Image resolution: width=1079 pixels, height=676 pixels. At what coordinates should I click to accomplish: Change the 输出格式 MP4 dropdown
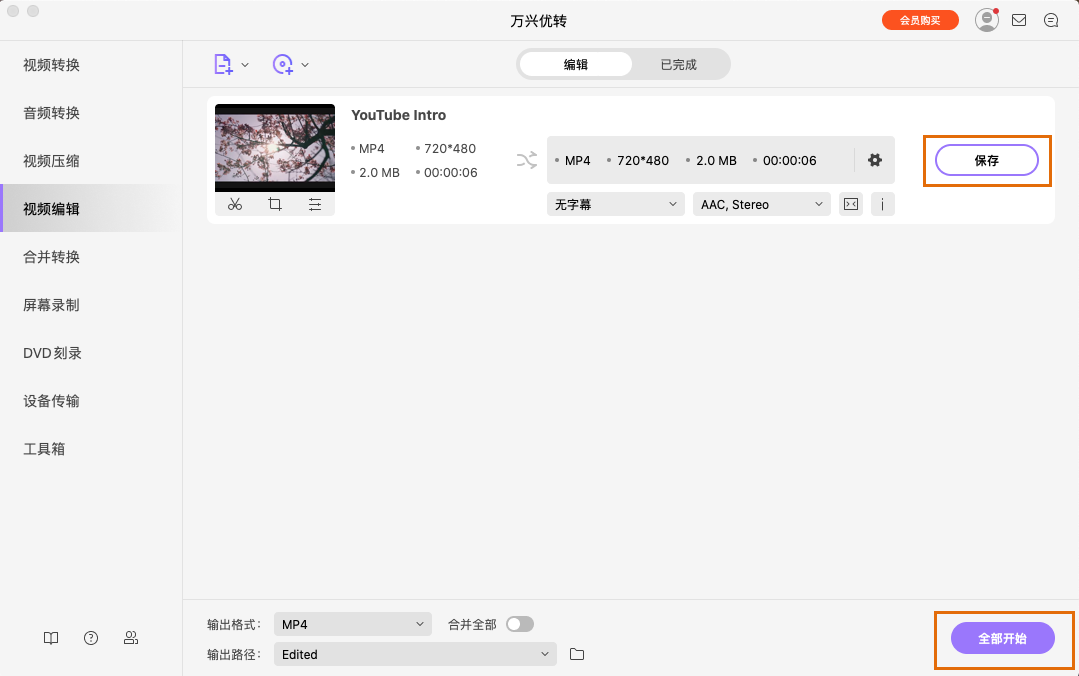352,622
